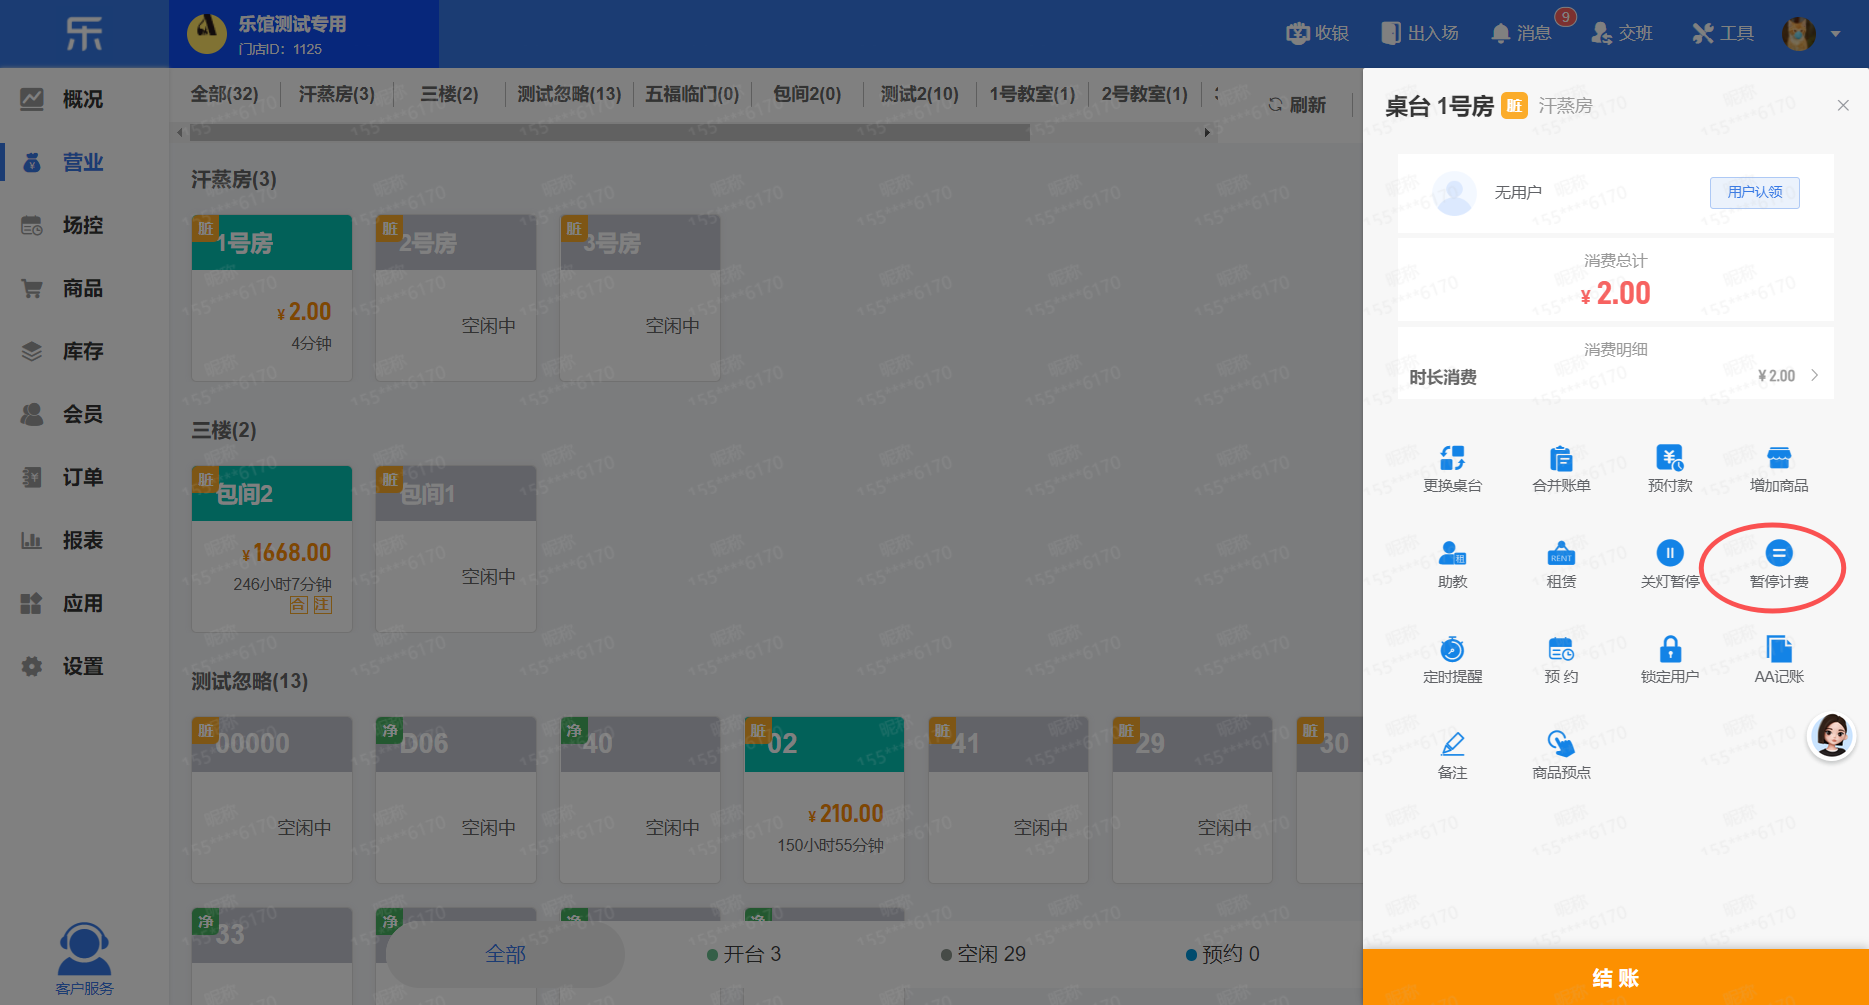Image resolution: width=1869 pixels, height=1005 pixels.
Task: Switch to 三楼(2) tab
Action: [x=449, y=94]
